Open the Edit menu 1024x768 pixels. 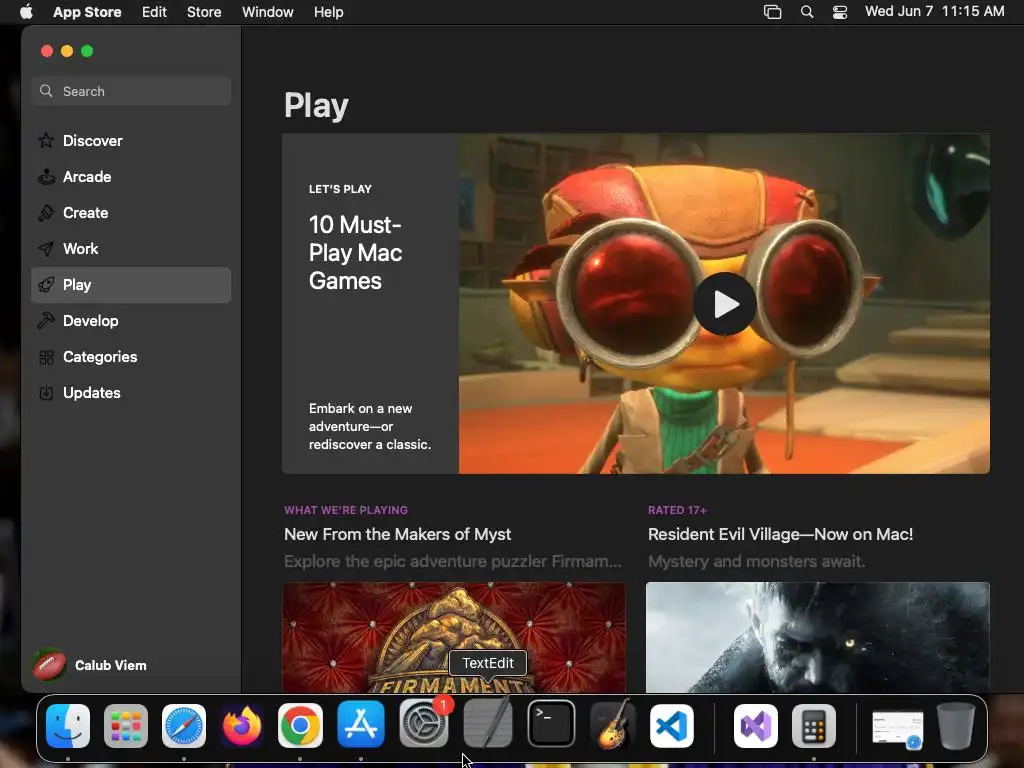coord(154,12)
